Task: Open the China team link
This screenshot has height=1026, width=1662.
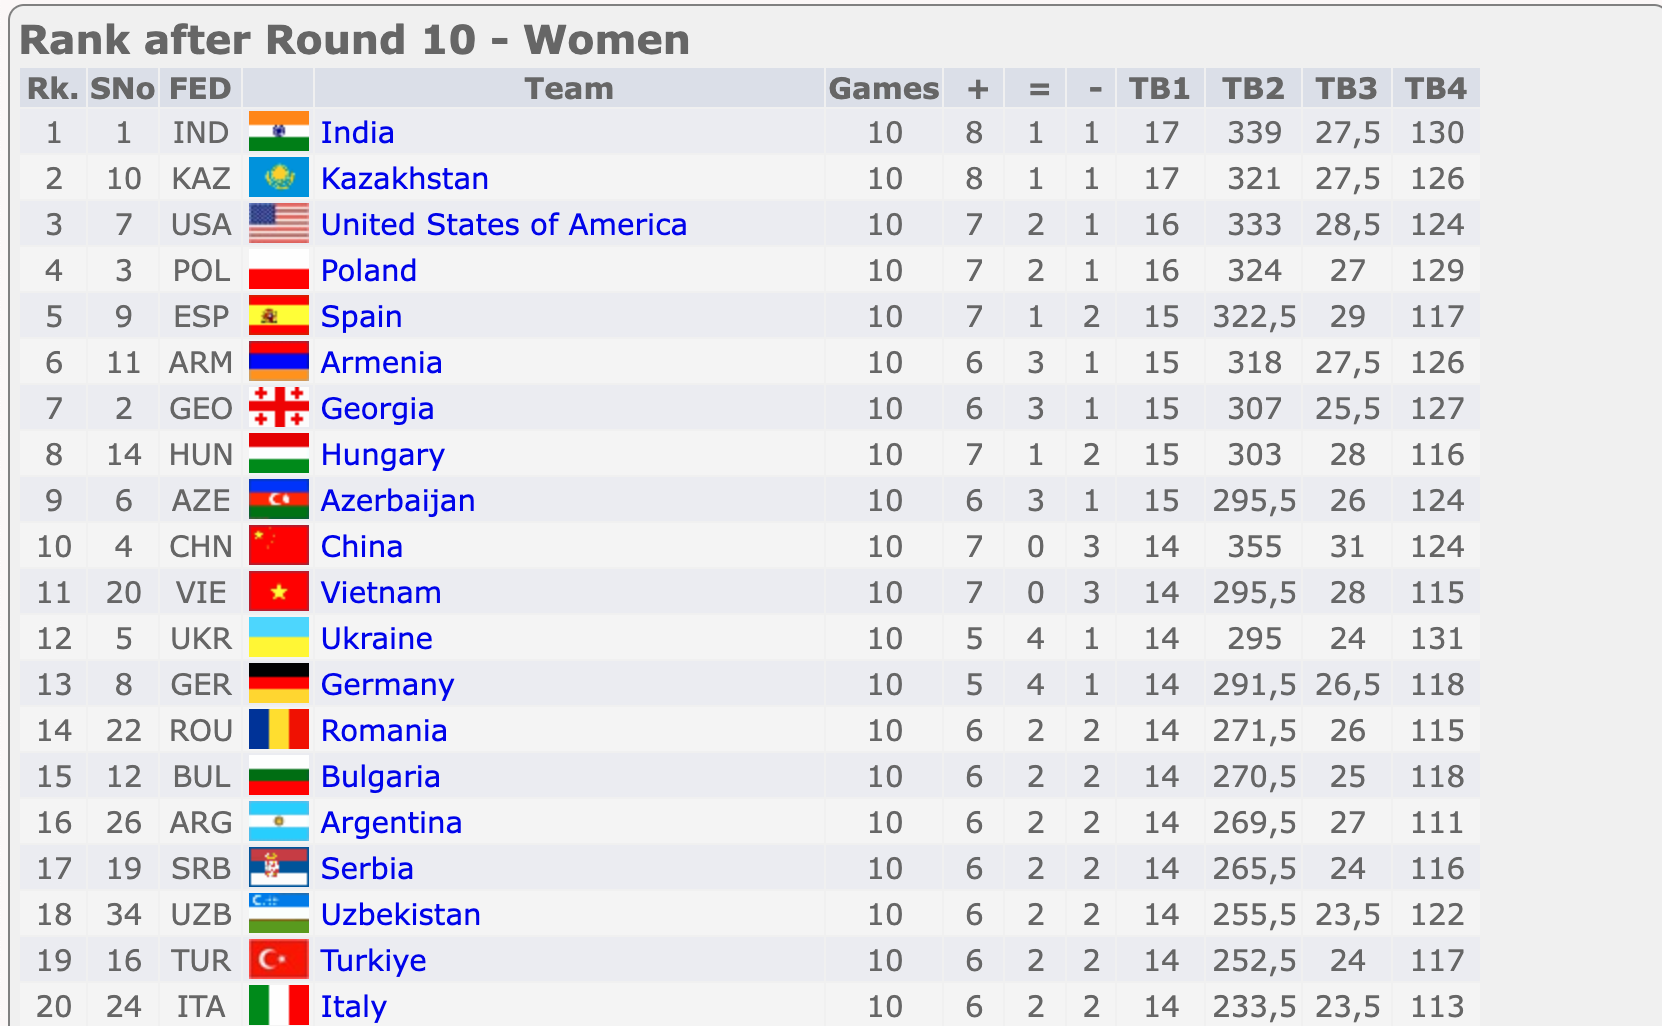Action: (361, 547)
